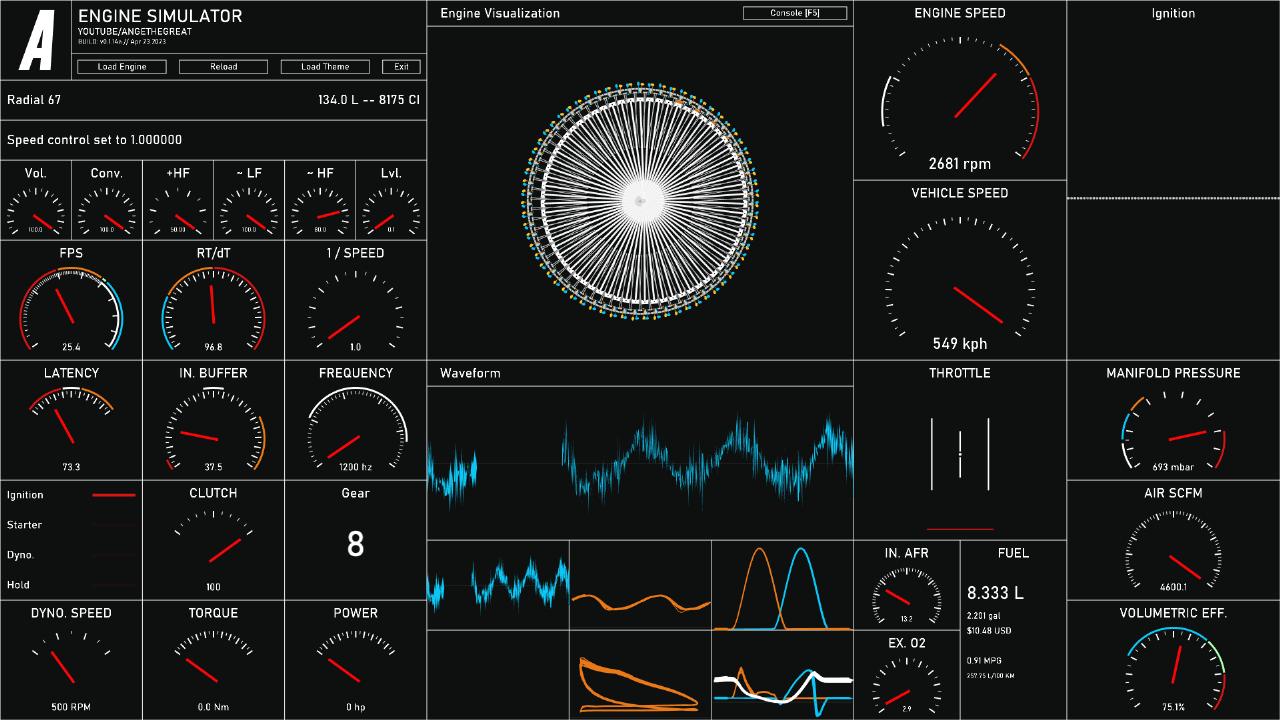
Task: Click the Exit button
Action: tap(401, 67)
